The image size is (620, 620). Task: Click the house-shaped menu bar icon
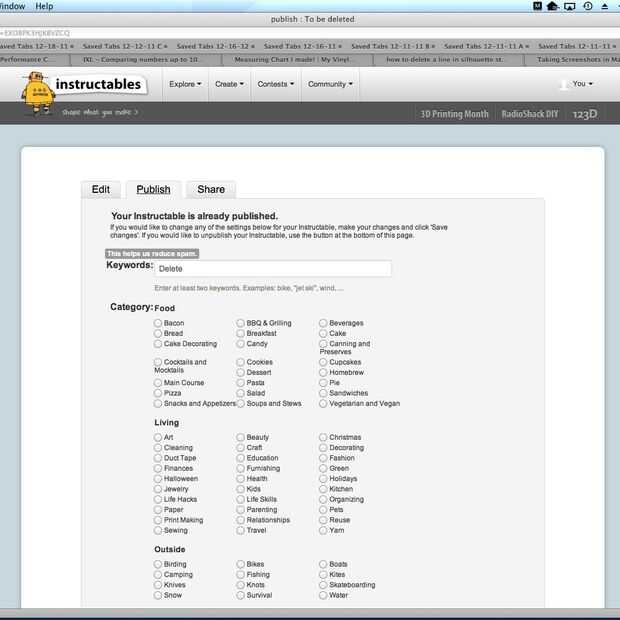(552, 6)
